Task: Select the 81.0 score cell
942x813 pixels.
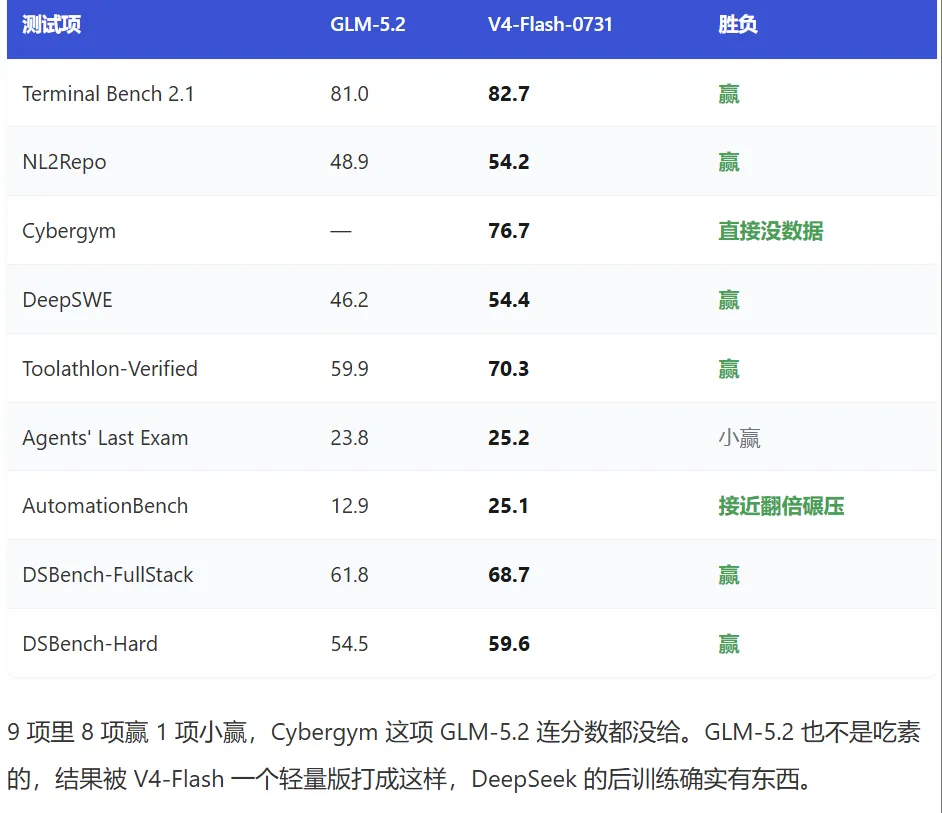Action: pyautogui.click(x=349, y=94)
